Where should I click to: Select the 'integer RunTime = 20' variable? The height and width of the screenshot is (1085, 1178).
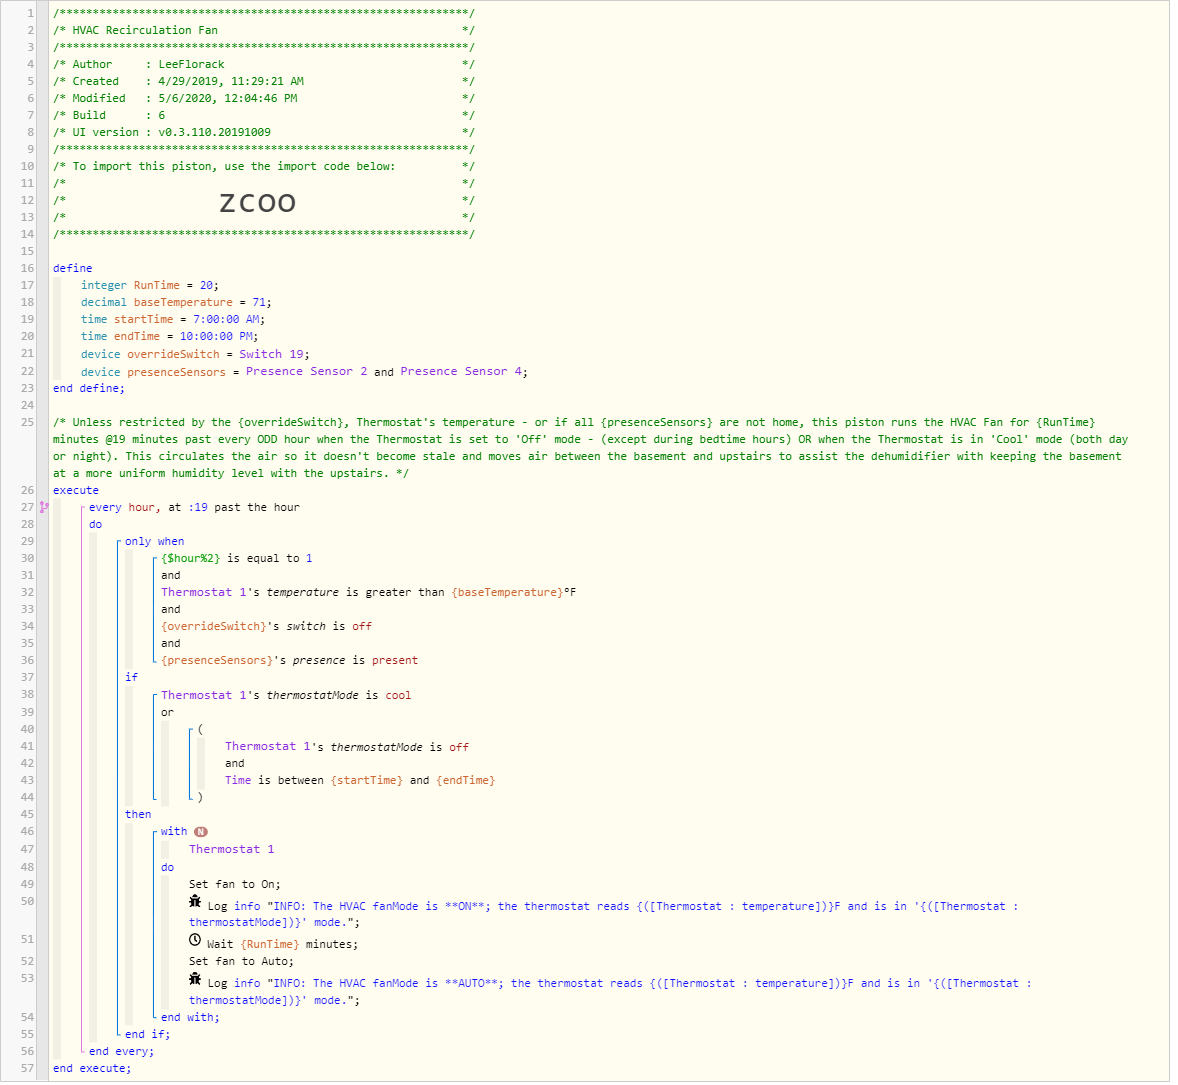pos(150,286)
